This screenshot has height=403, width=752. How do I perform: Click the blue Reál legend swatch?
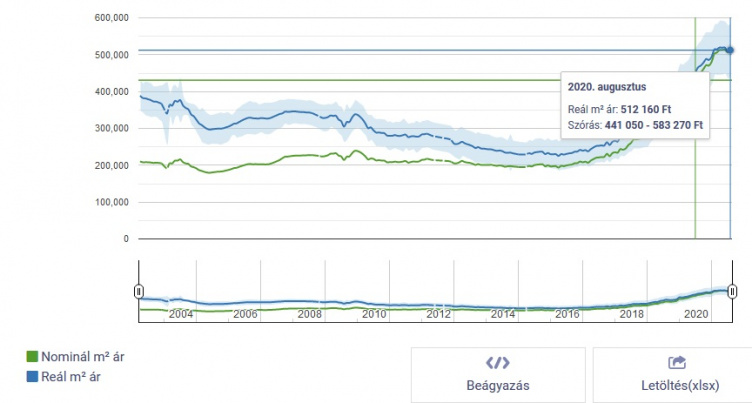pyautogui.click(x=31, y=377)
